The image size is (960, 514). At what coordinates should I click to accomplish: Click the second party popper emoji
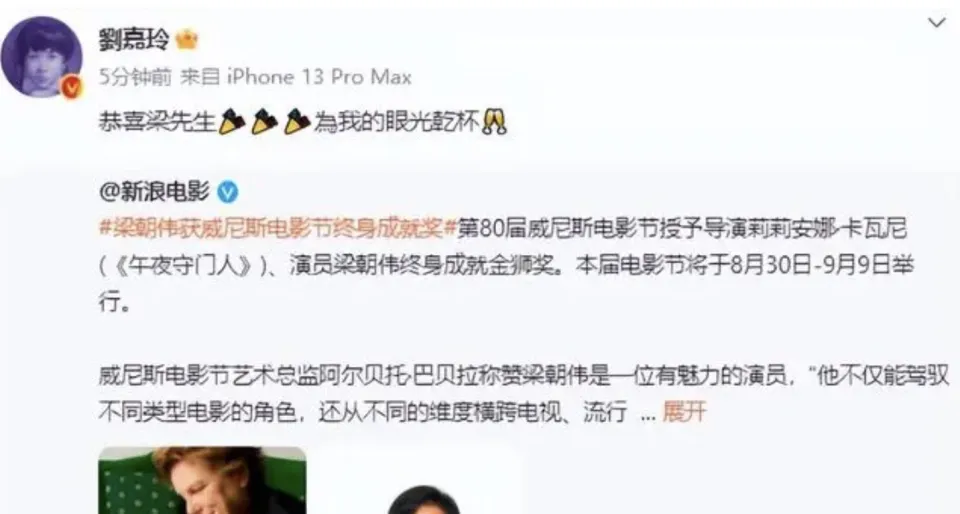264,122
